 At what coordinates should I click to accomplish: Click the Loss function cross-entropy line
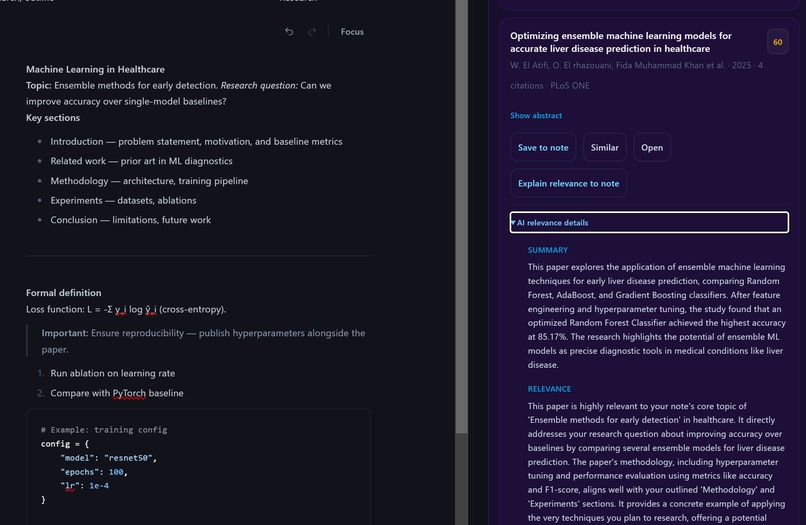pyautogui.click(x=126, y=310)
